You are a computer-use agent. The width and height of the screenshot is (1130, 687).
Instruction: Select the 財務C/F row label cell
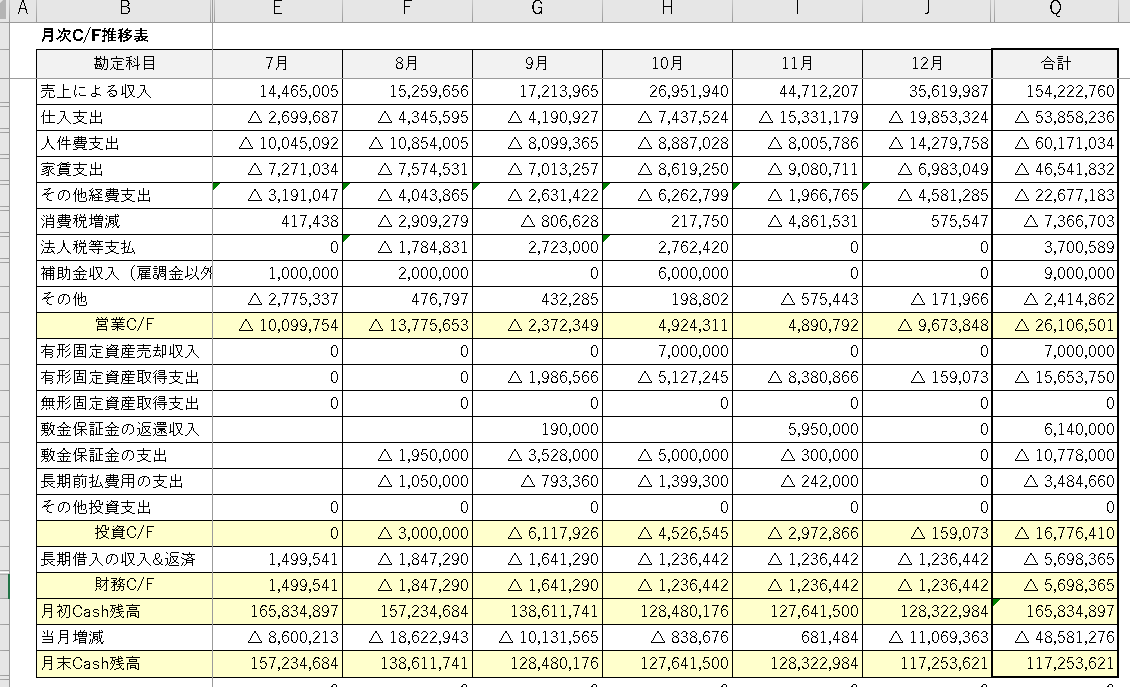(x=124, y=585)
